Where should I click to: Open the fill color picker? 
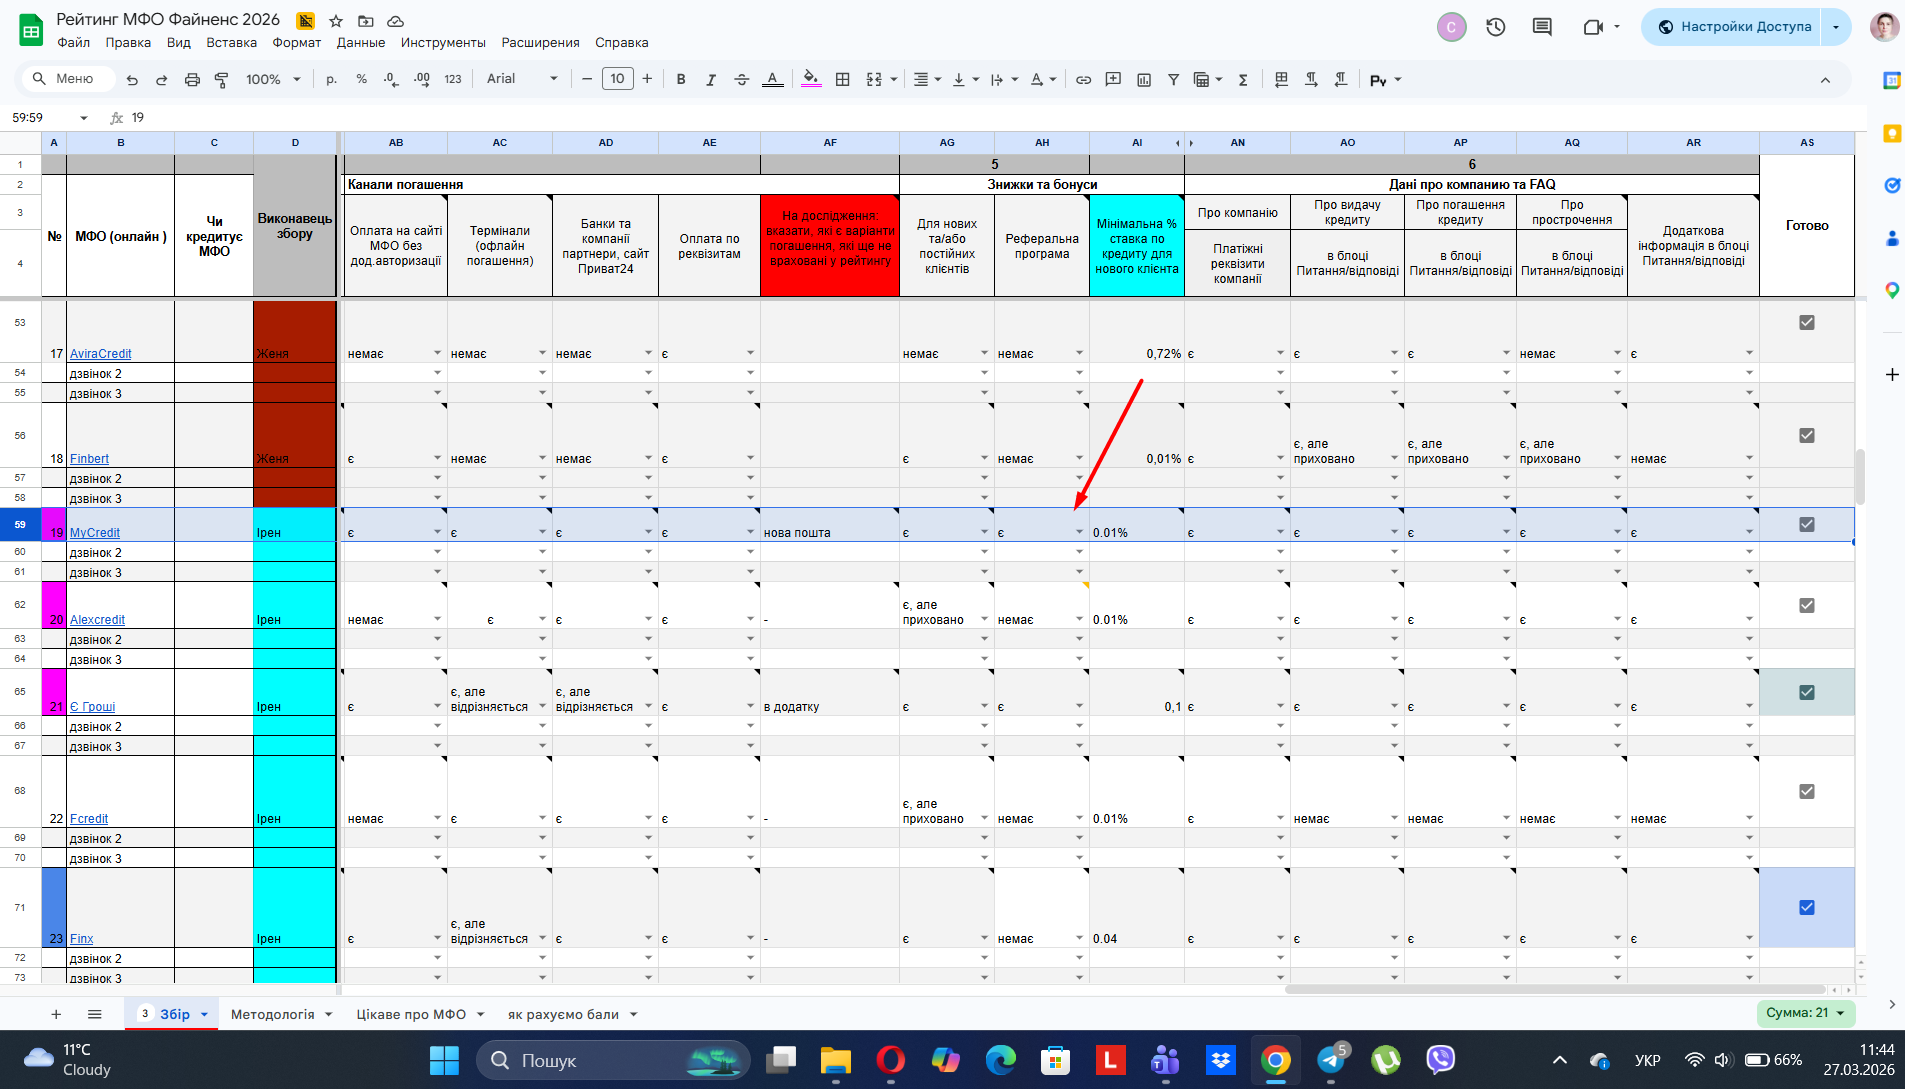[811, 79]
